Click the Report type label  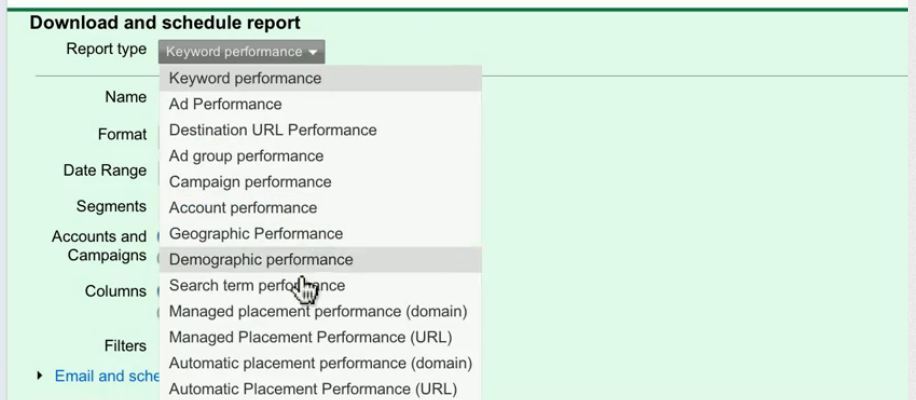point(106,49)
